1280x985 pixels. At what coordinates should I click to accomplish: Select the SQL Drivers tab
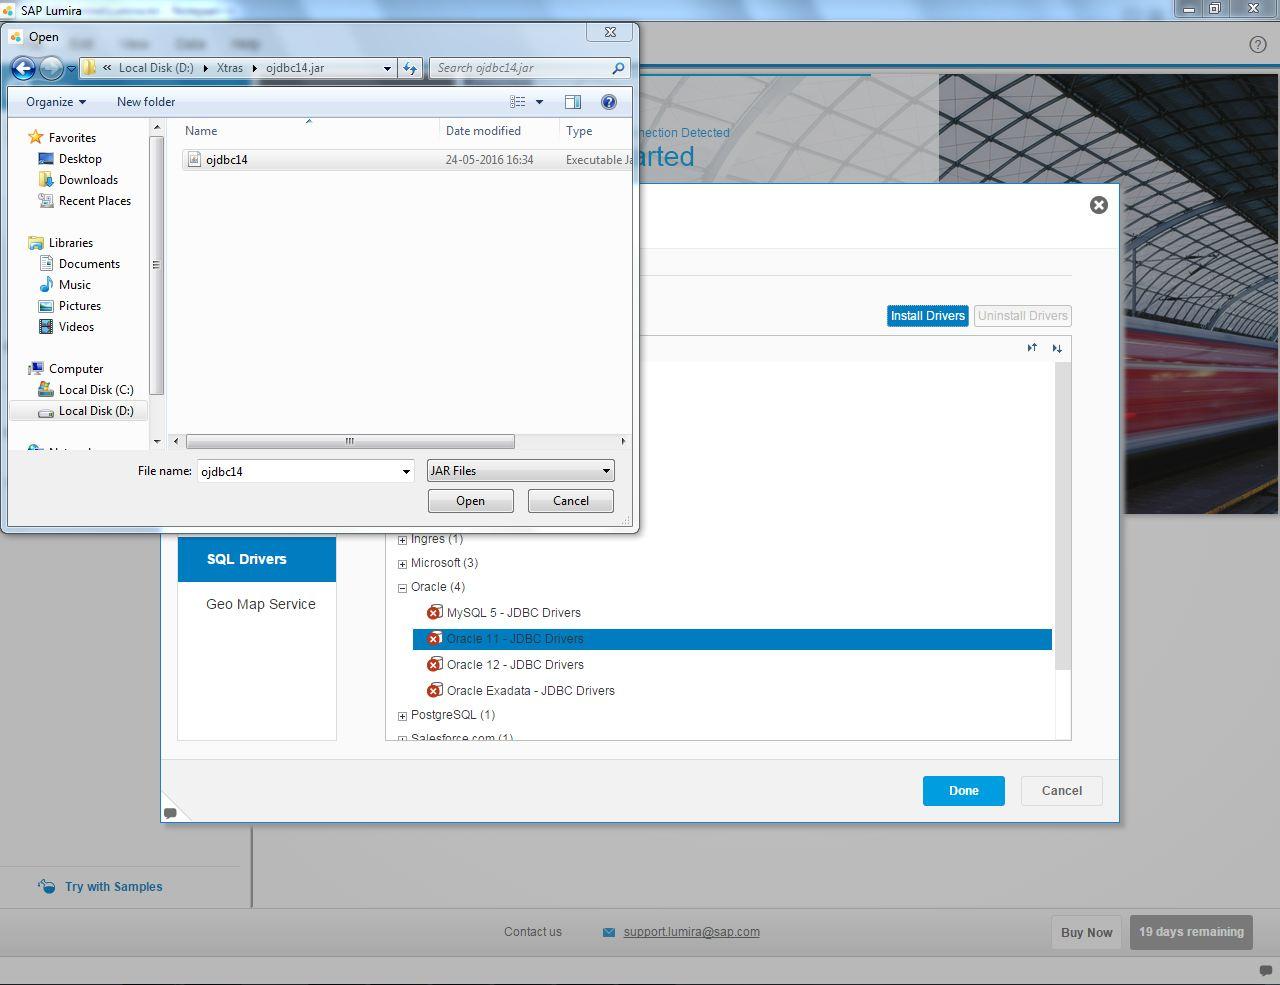(x=257, y=559)
